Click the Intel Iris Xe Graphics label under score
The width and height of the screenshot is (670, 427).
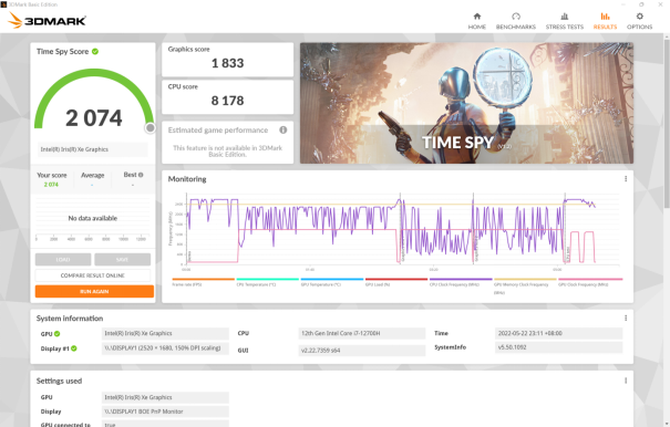pyautogui.click(x=92, y=149)
